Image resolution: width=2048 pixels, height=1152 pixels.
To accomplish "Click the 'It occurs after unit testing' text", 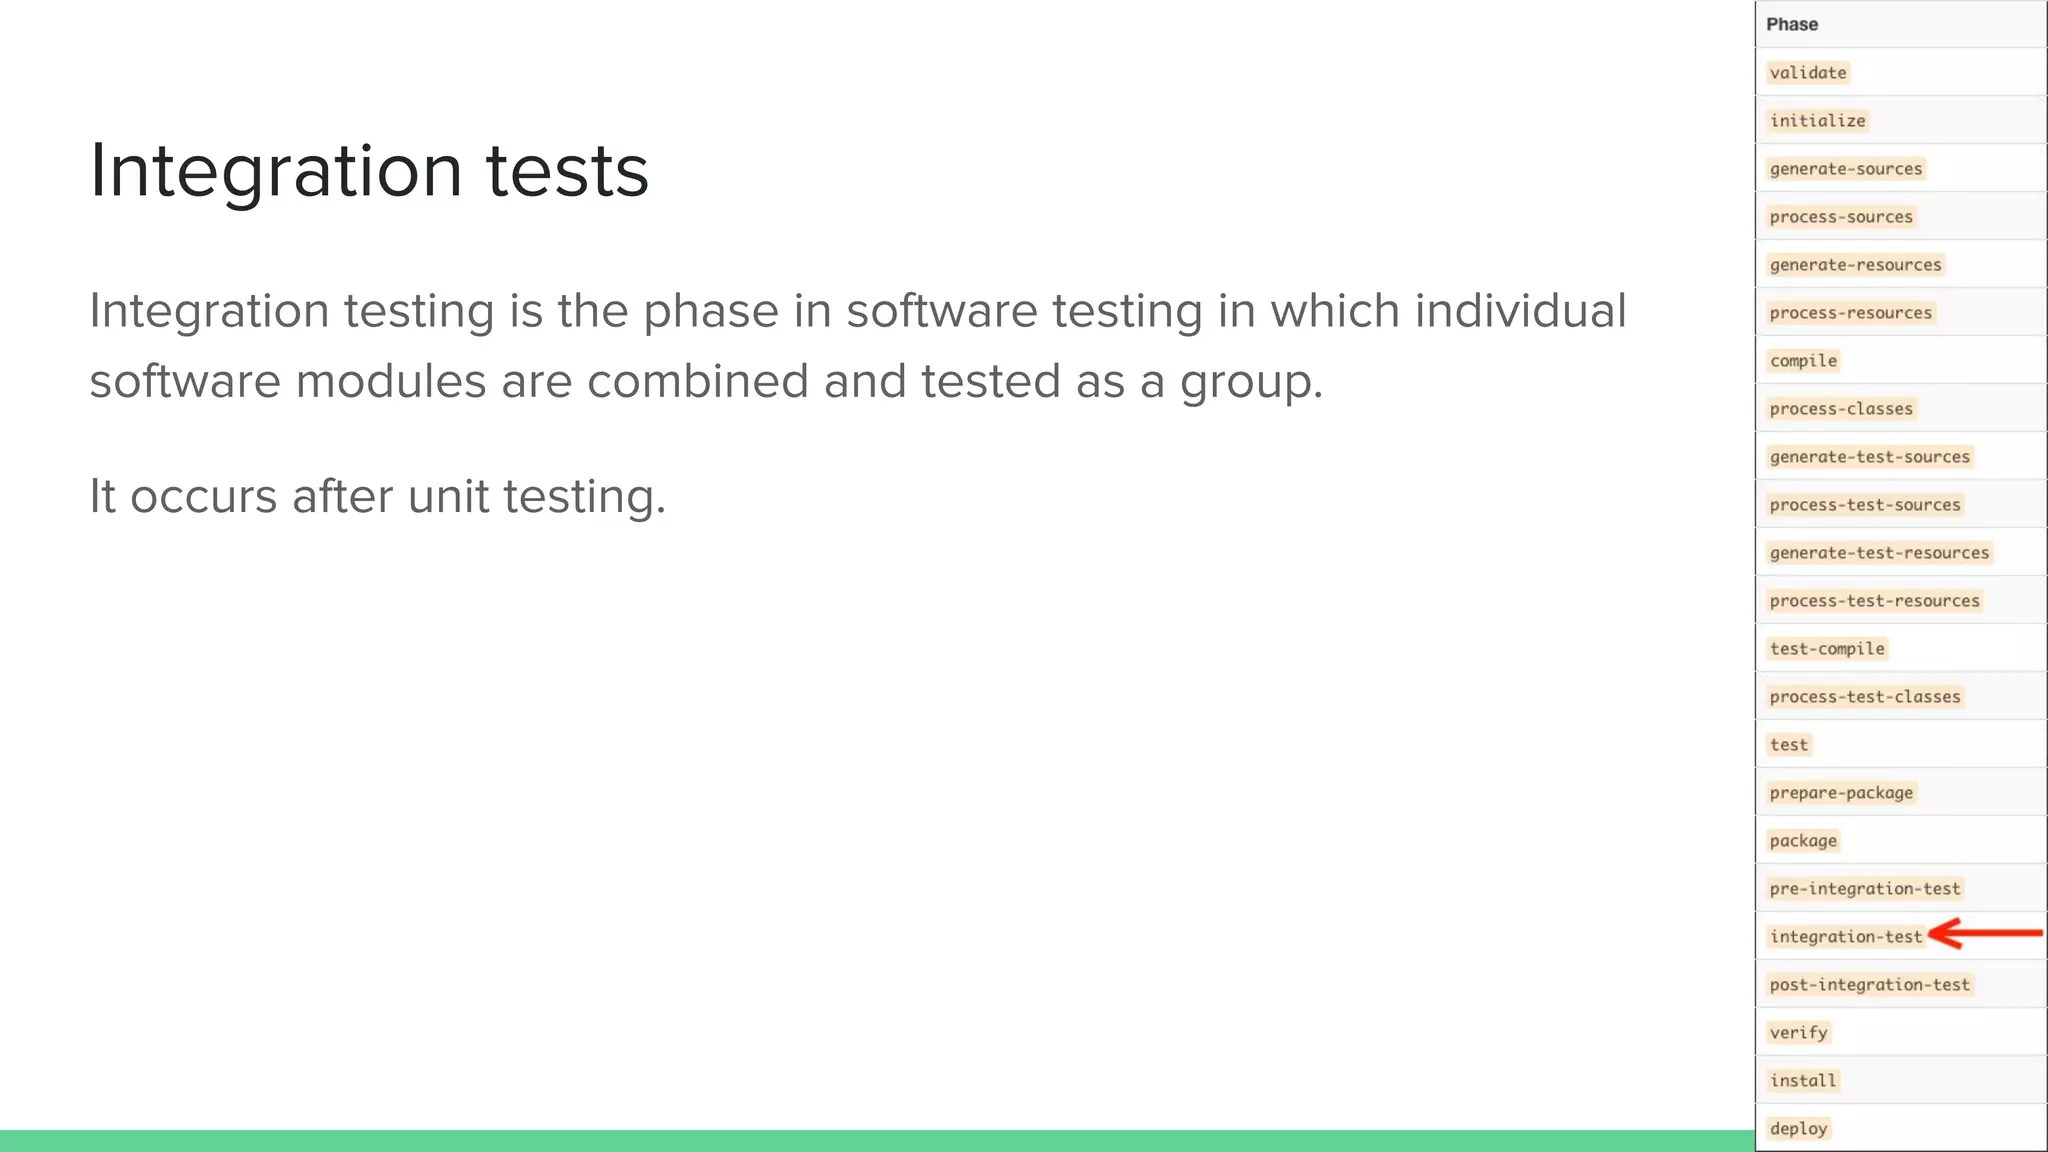I will [377, 496].
